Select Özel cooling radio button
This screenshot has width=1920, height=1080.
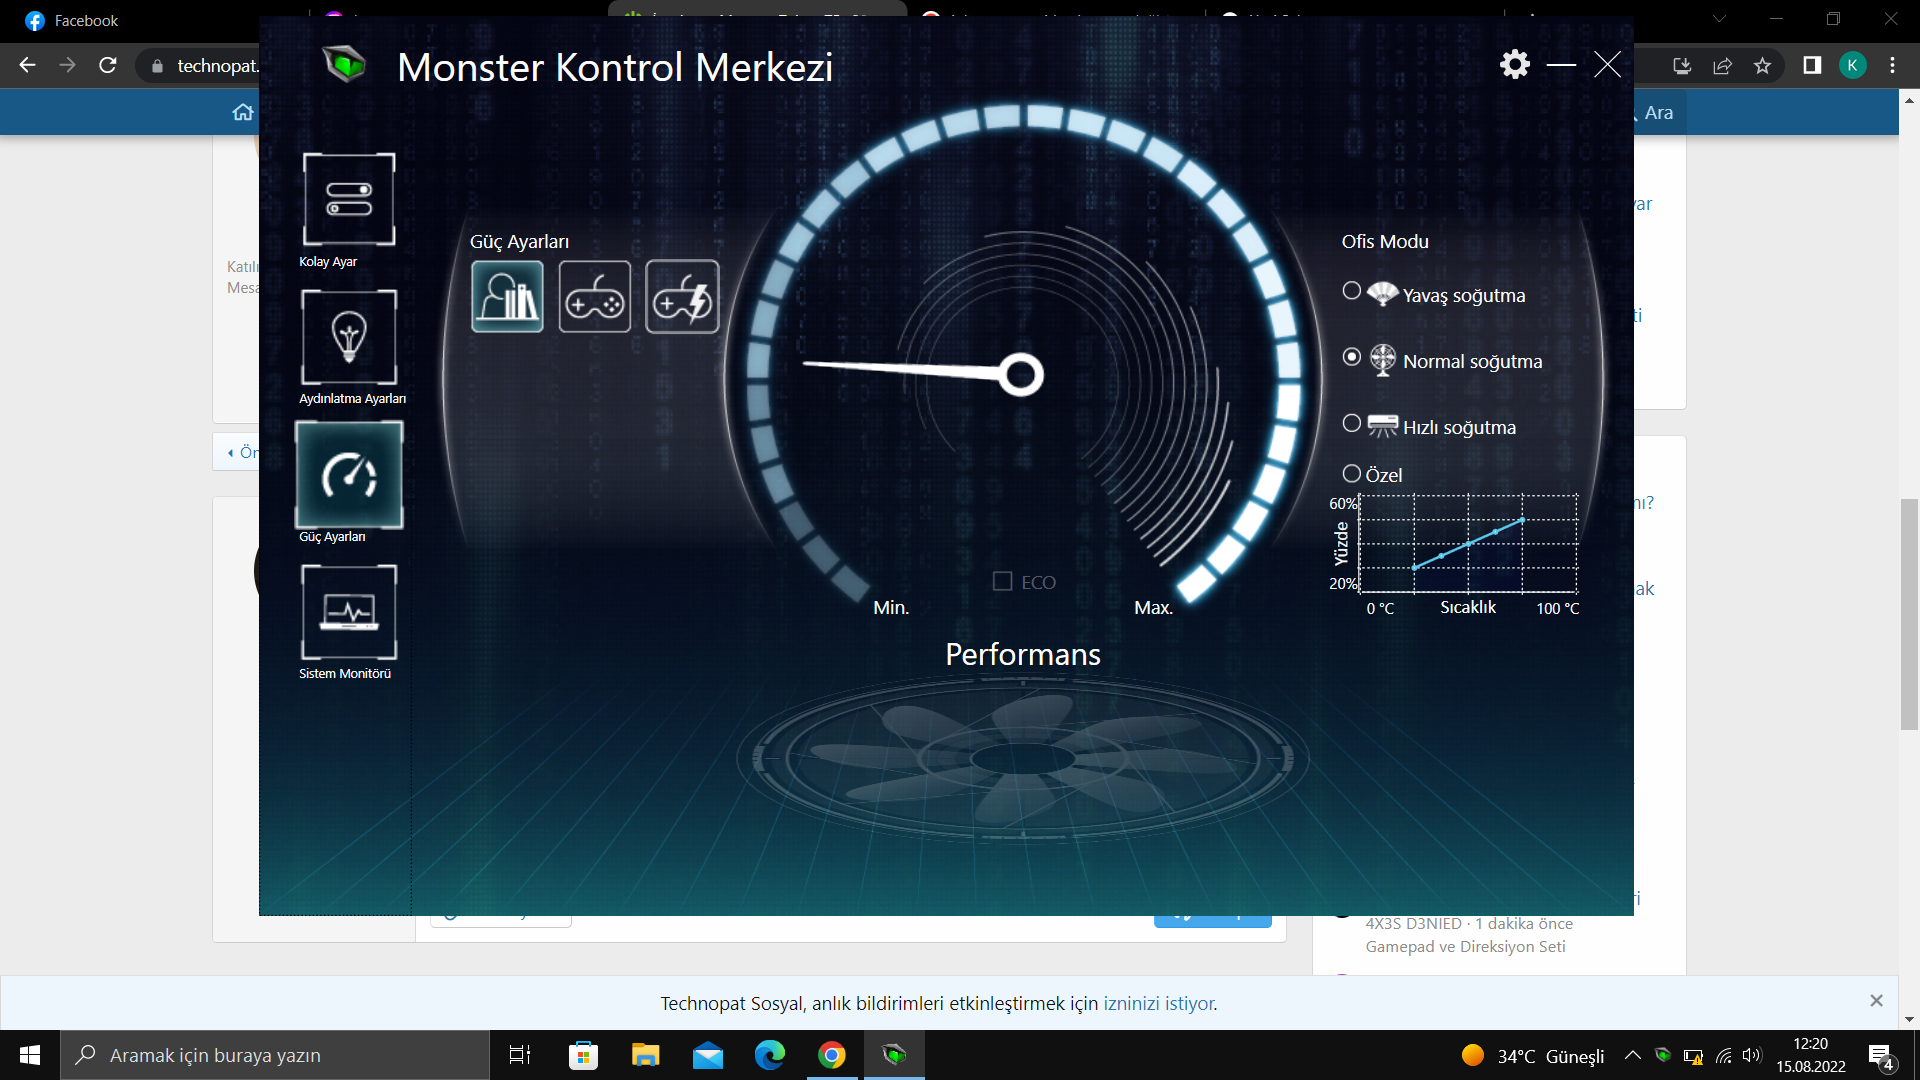(x=1352, y=473)
